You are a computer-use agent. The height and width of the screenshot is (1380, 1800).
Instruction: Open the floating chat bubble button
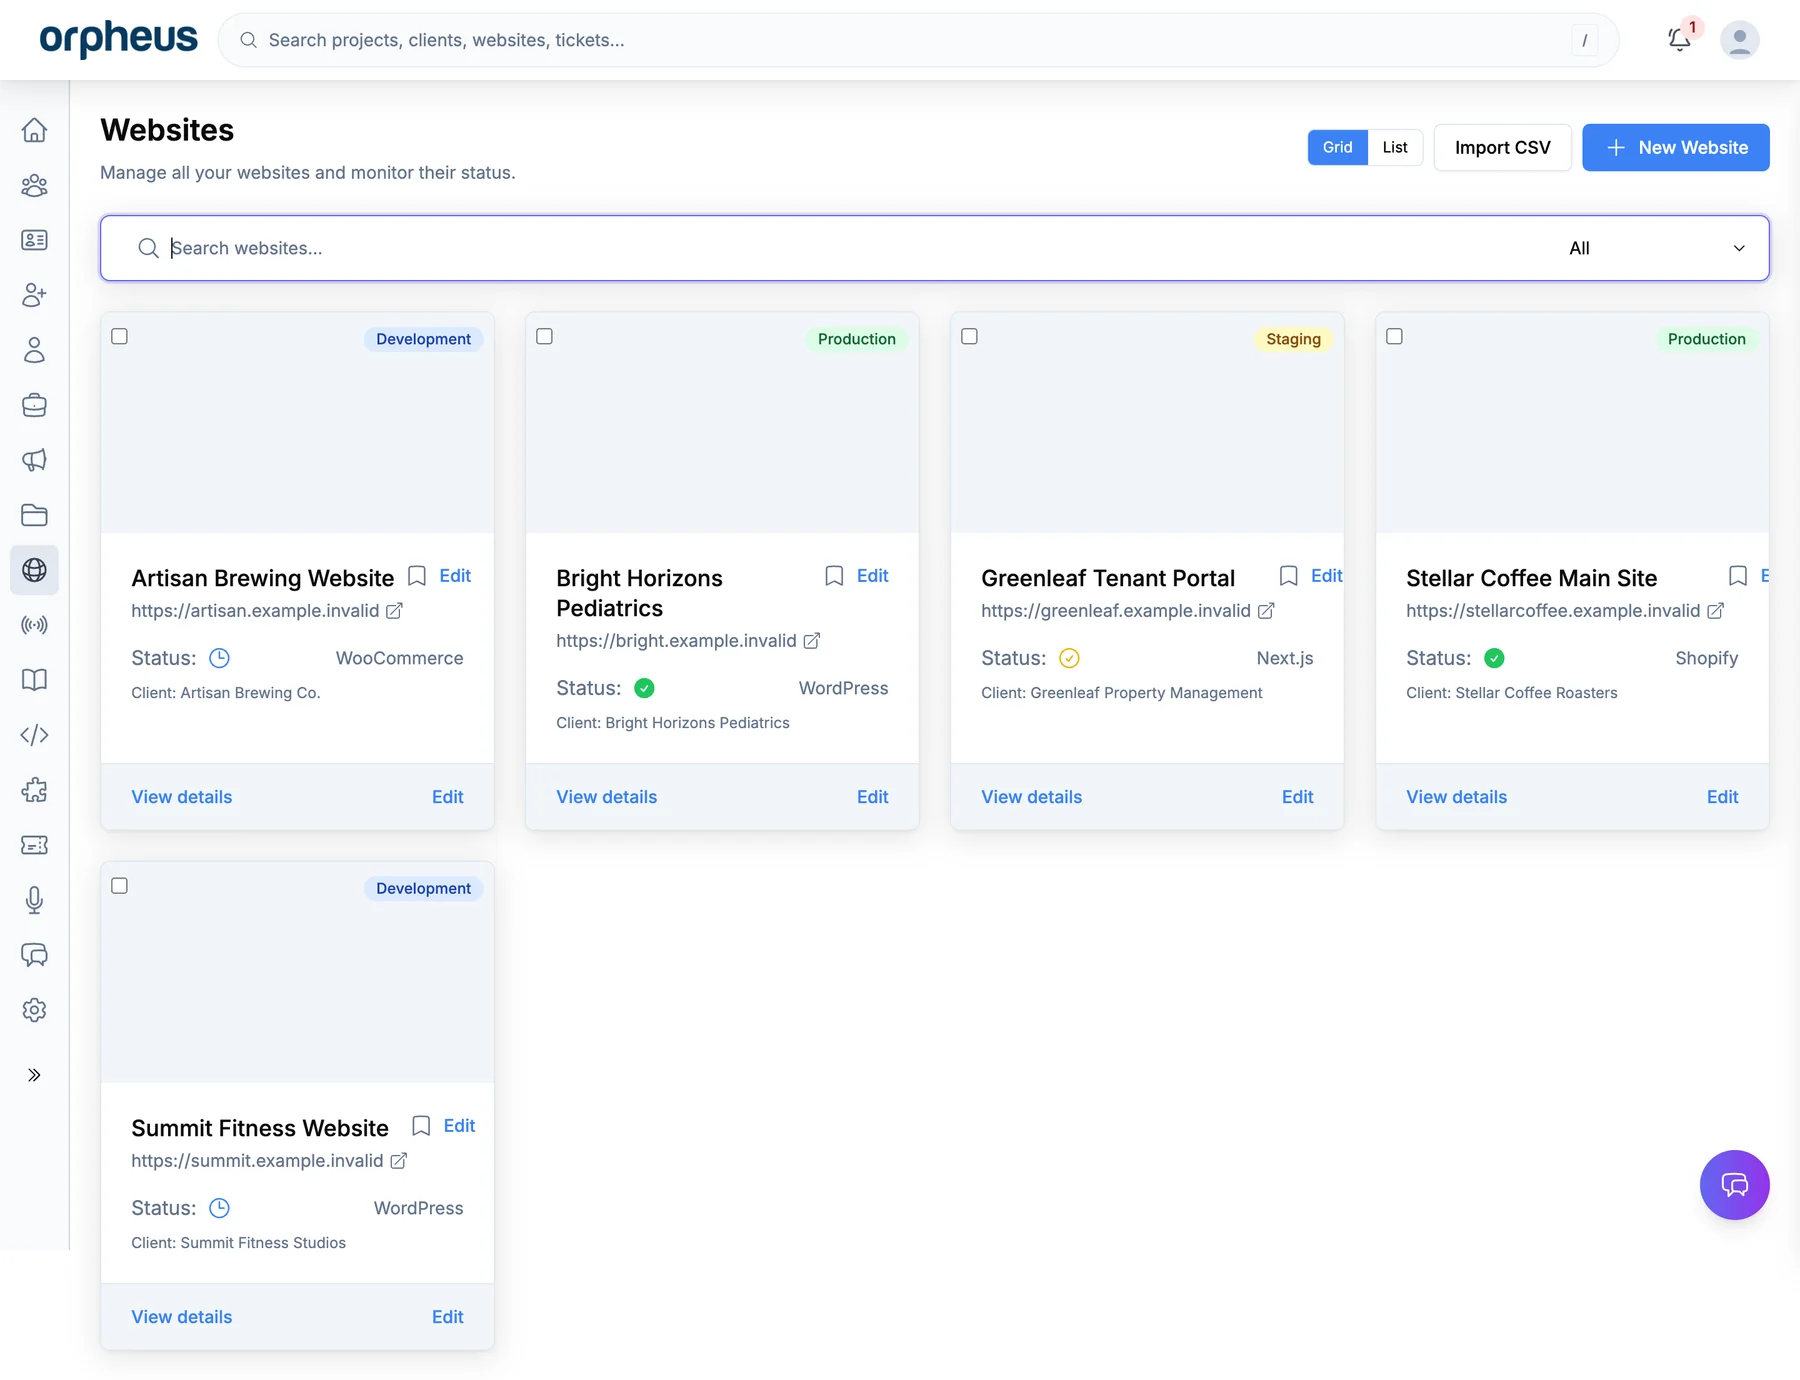click(x=1734, y=1185)
